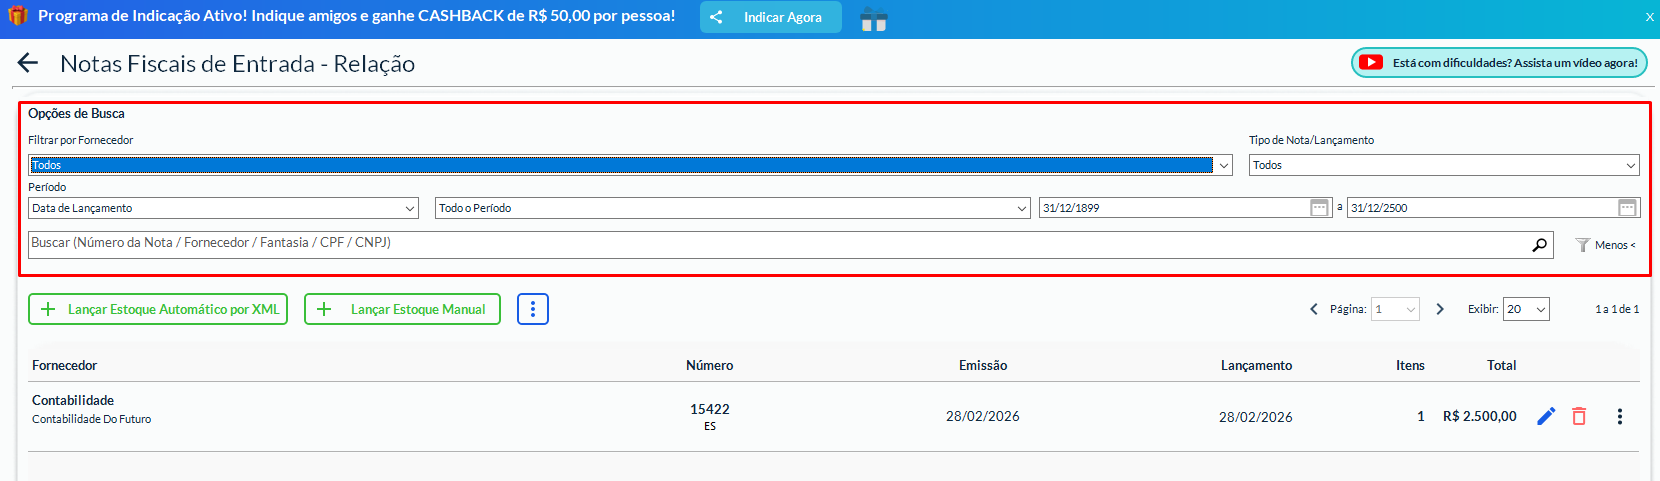The width and height of the screenshot is (1660, 481).
Task: Click the back arrow icon
Action: coord(27,63)
